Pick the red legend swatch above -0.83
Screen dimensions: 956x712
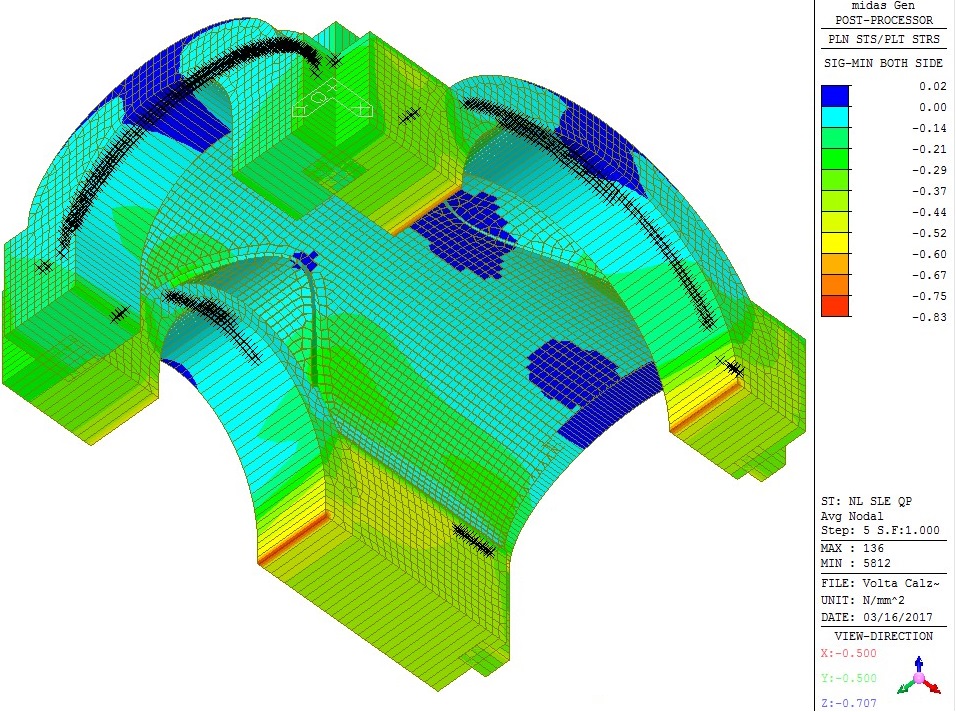click(x=835, y=306)
